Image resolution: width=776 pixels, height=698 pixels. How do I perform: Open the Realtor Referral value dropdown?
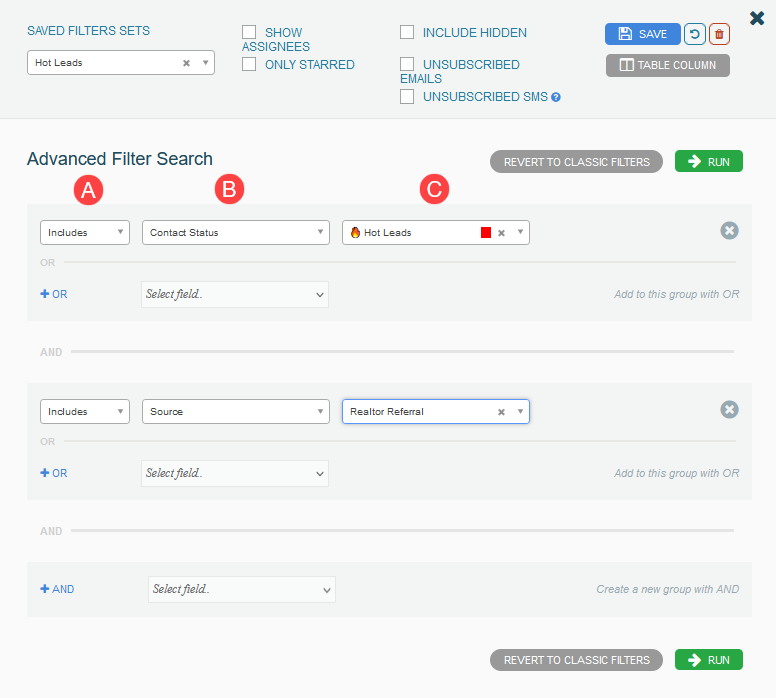(x=436, y=411)
